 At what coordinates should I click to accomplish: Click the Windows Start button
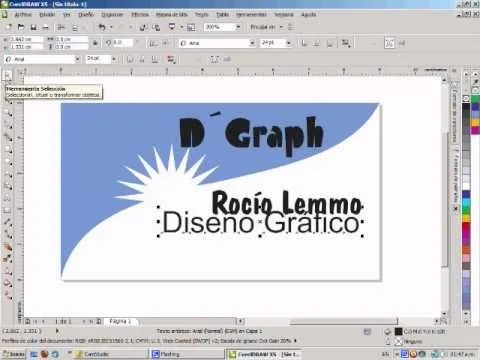[13, 354]
